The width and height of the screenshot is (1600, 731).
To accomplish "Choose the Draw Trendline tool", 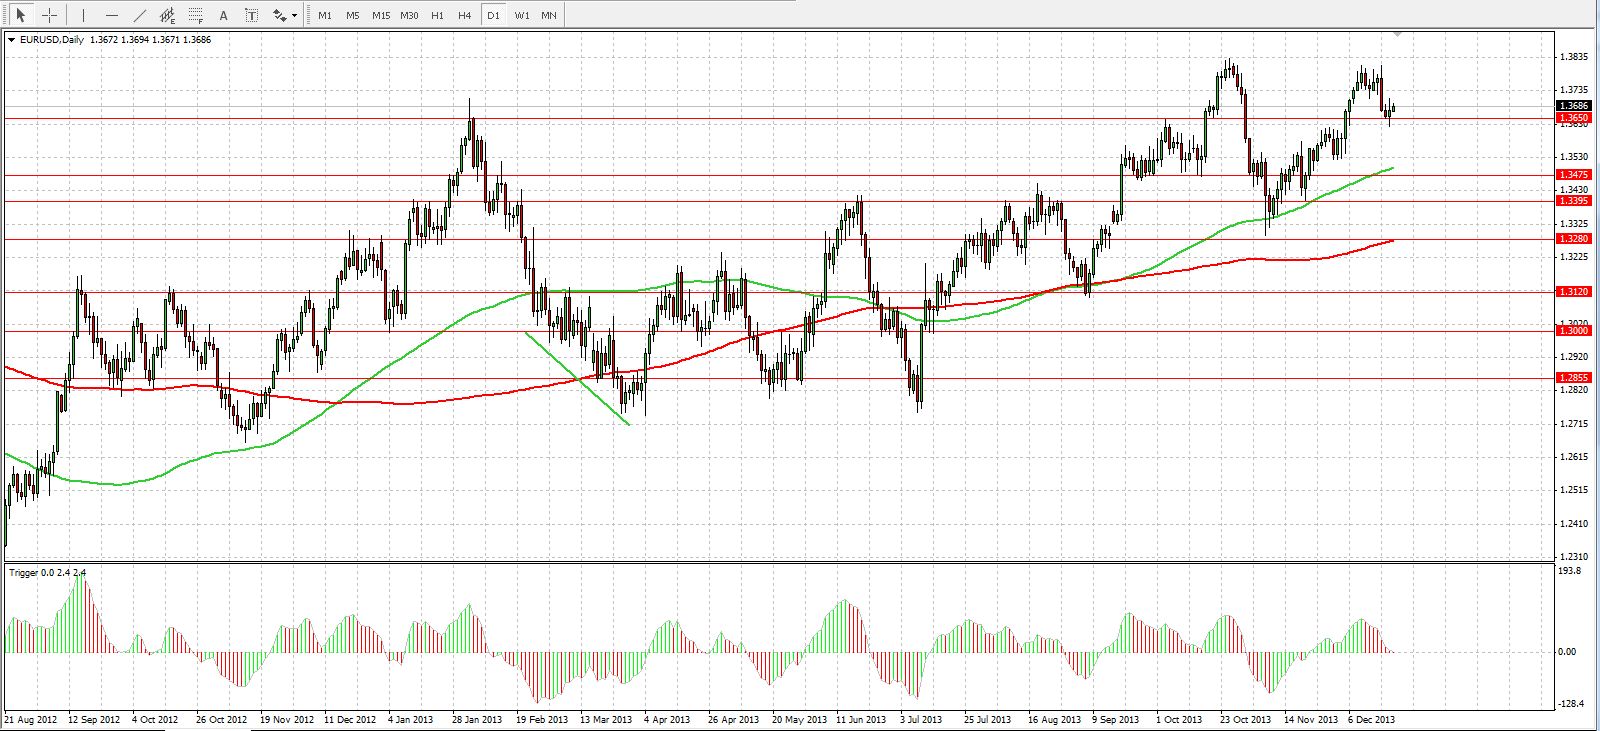I will tap(139, 15).
